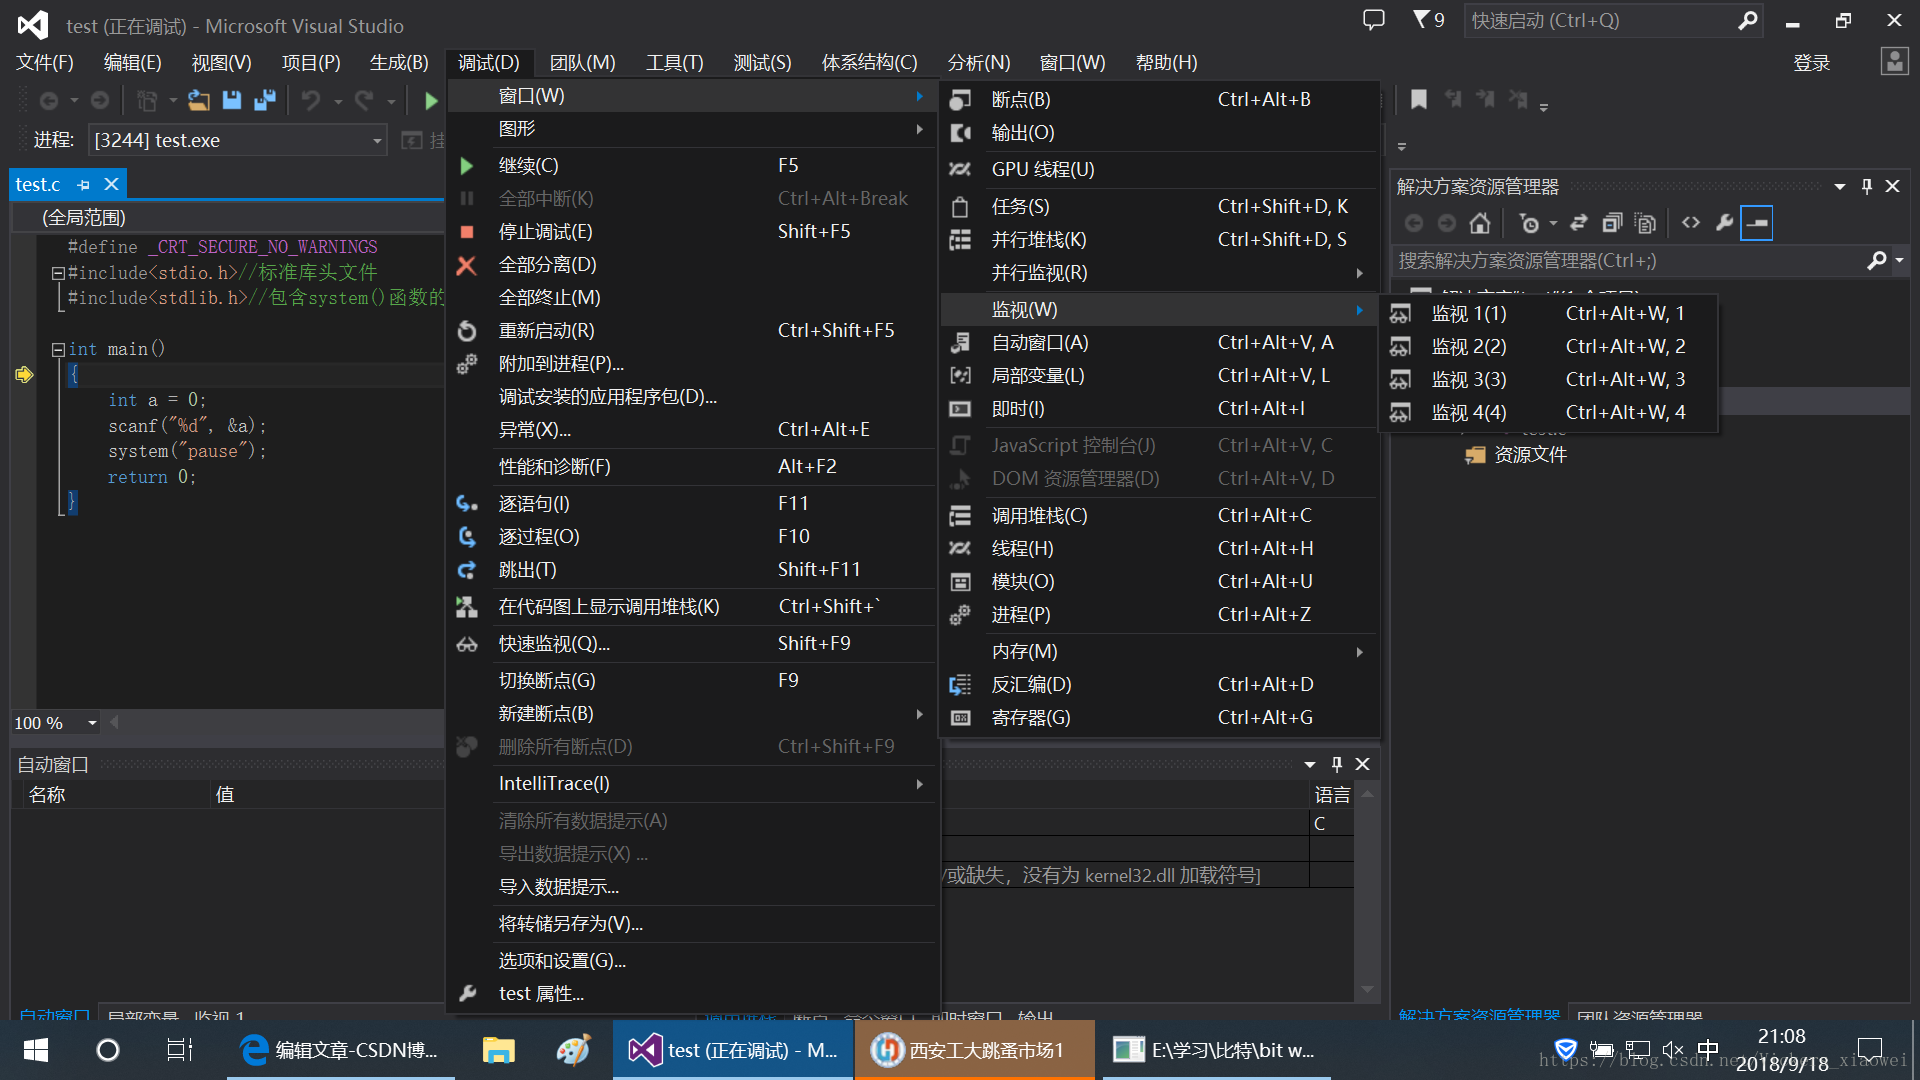Toggle auto-hide pin of Solution Explorer panel
Screen dimensions: 1920x1080
point(1866,186)
